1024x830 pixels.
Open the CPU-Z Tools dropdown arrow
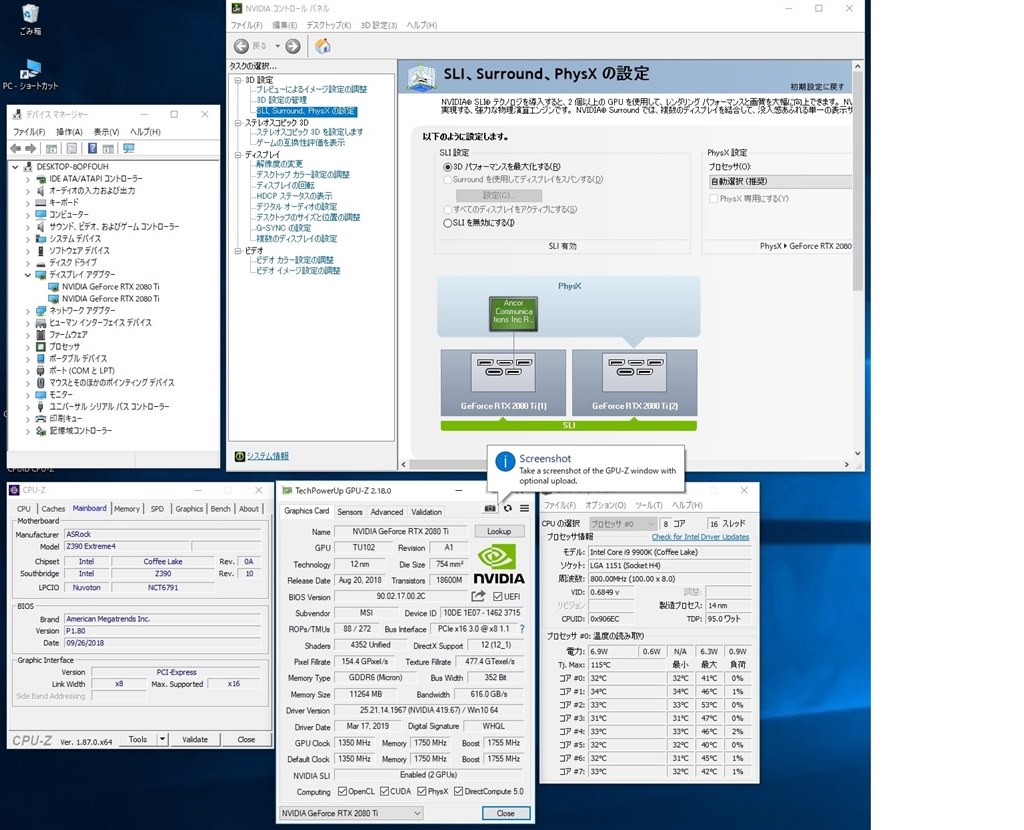click(163, 739)
